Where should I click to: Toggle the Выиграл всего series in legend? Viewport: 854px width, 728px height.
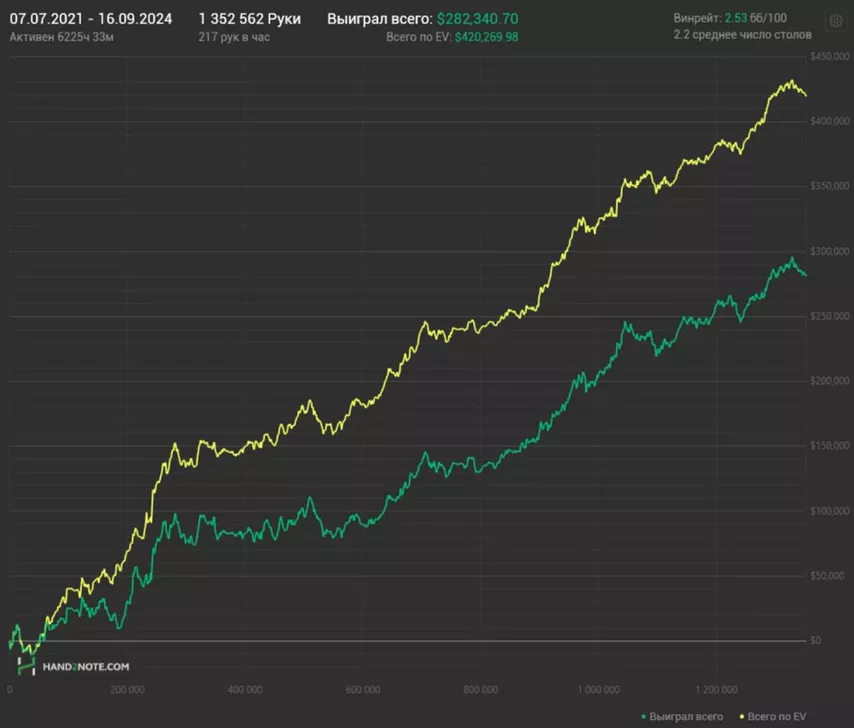pos(685,716)
